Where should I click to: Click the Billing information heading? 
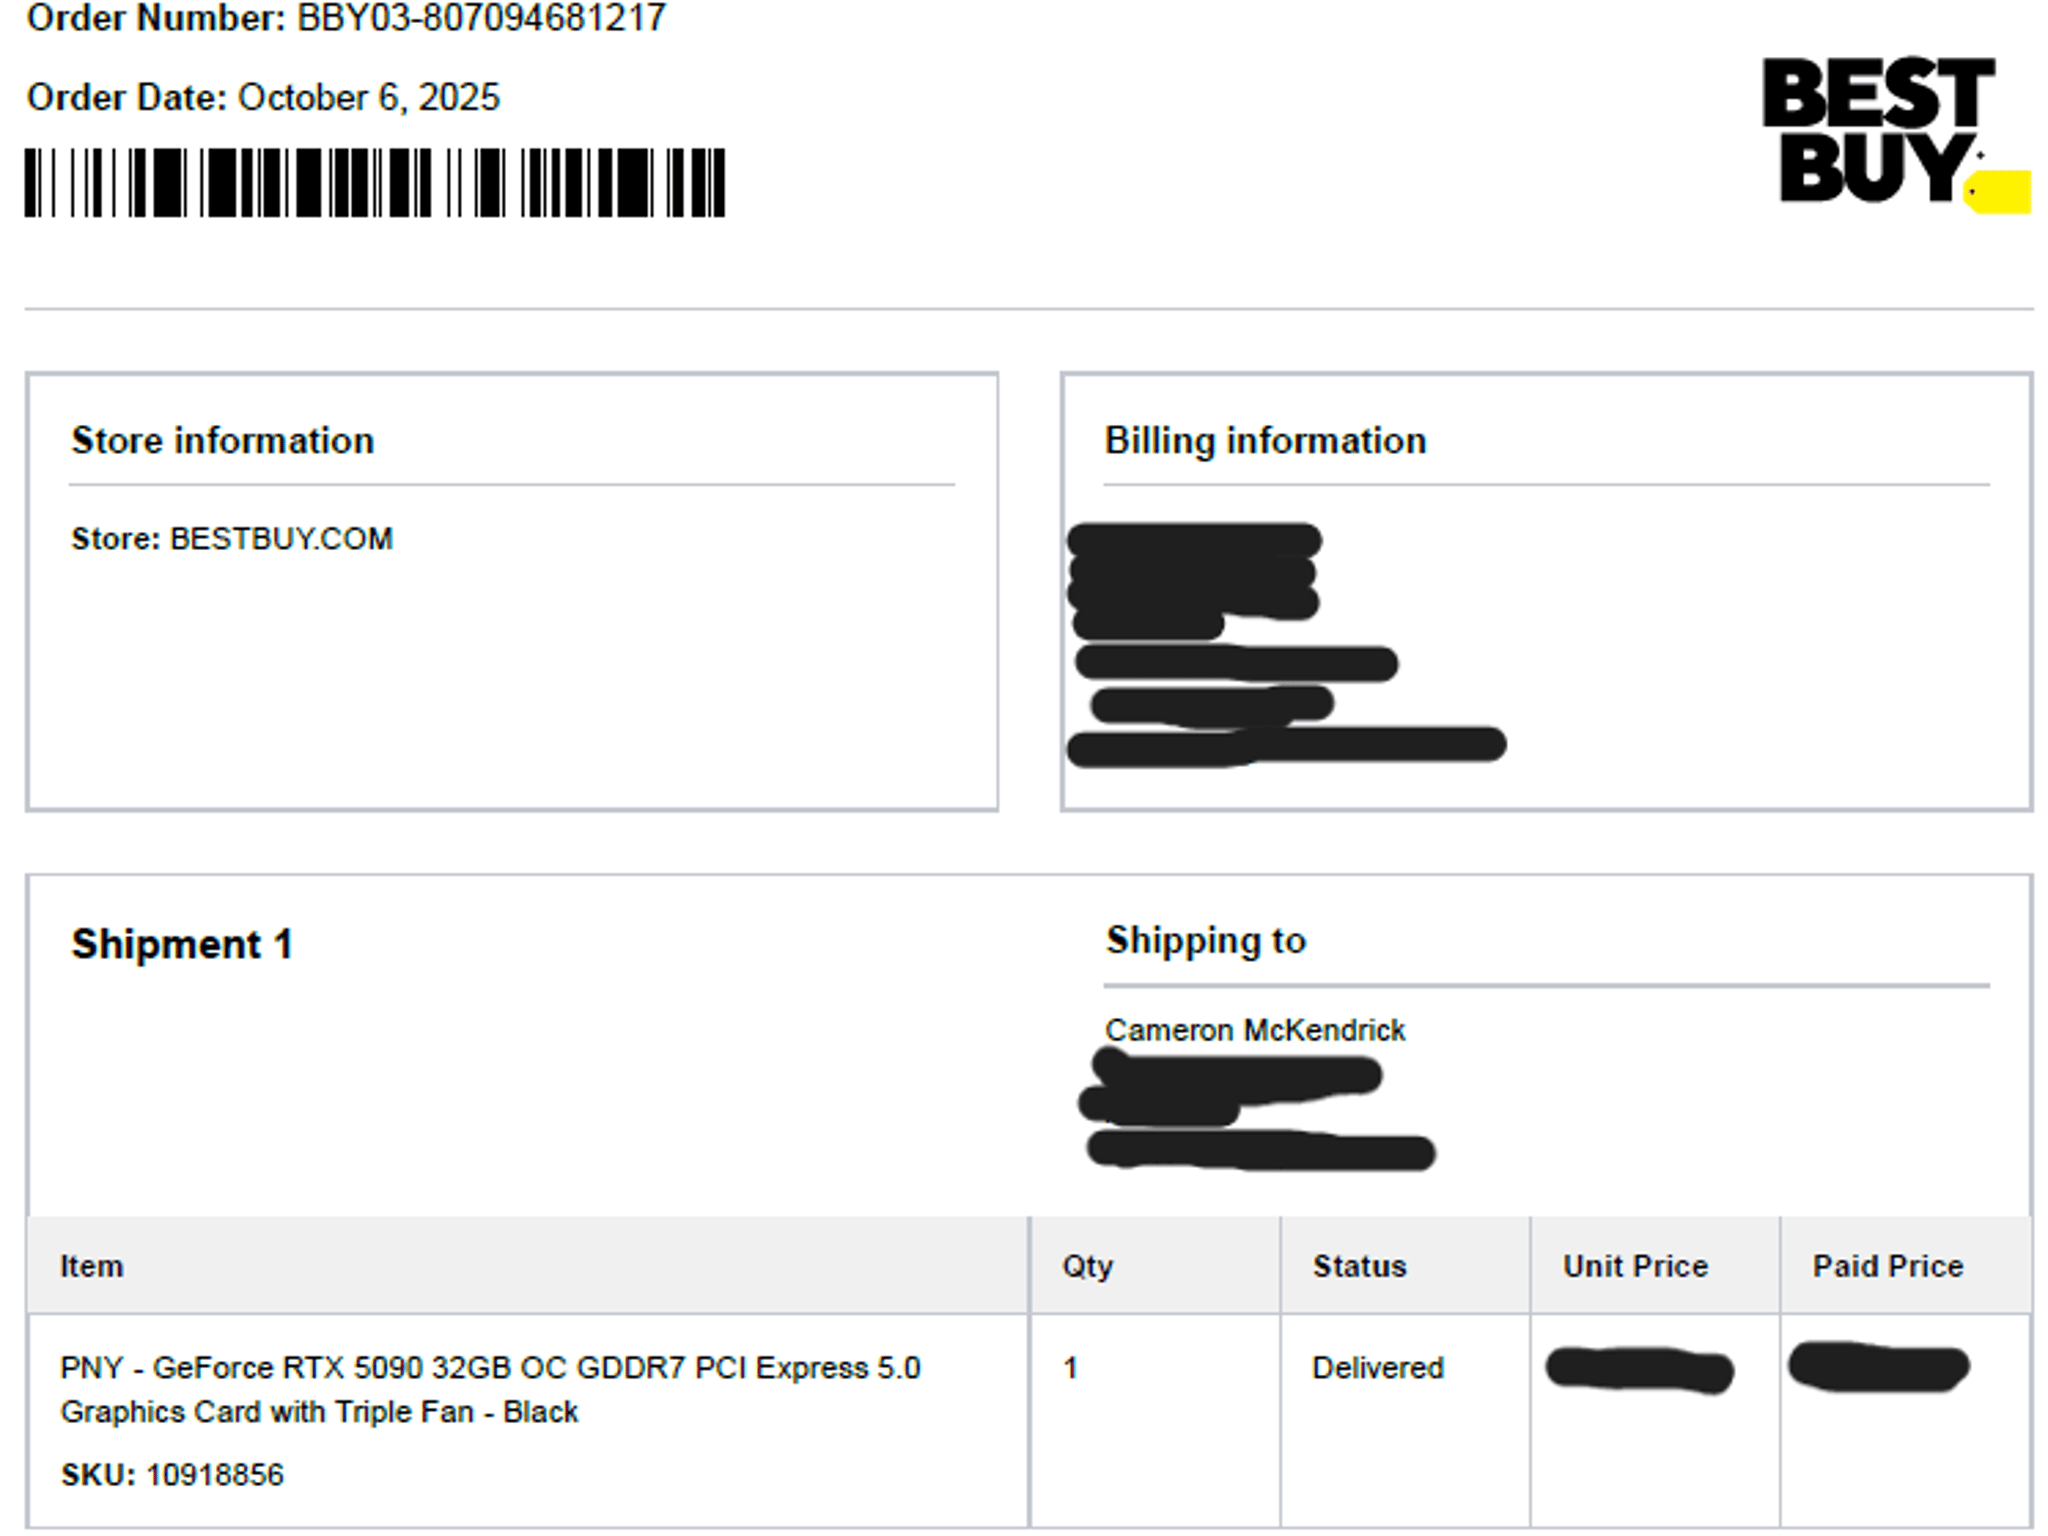click(1265, 440)
